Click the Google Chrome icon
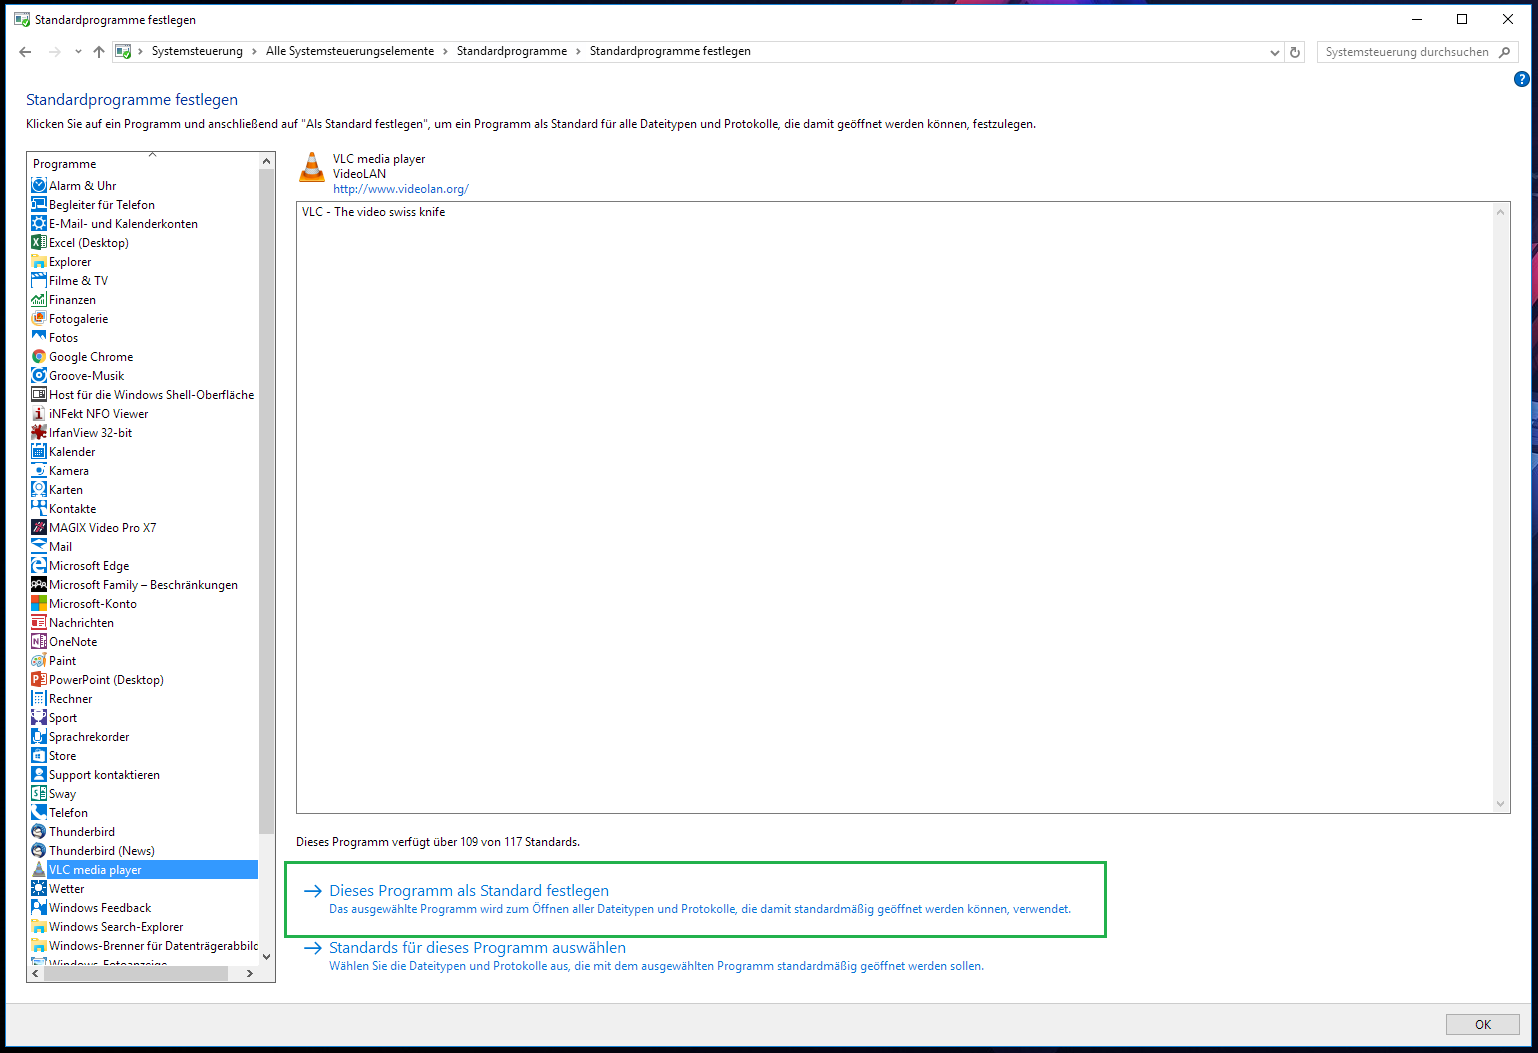Viewport: 1538px width, 1053px height. [x=39, y=356]
